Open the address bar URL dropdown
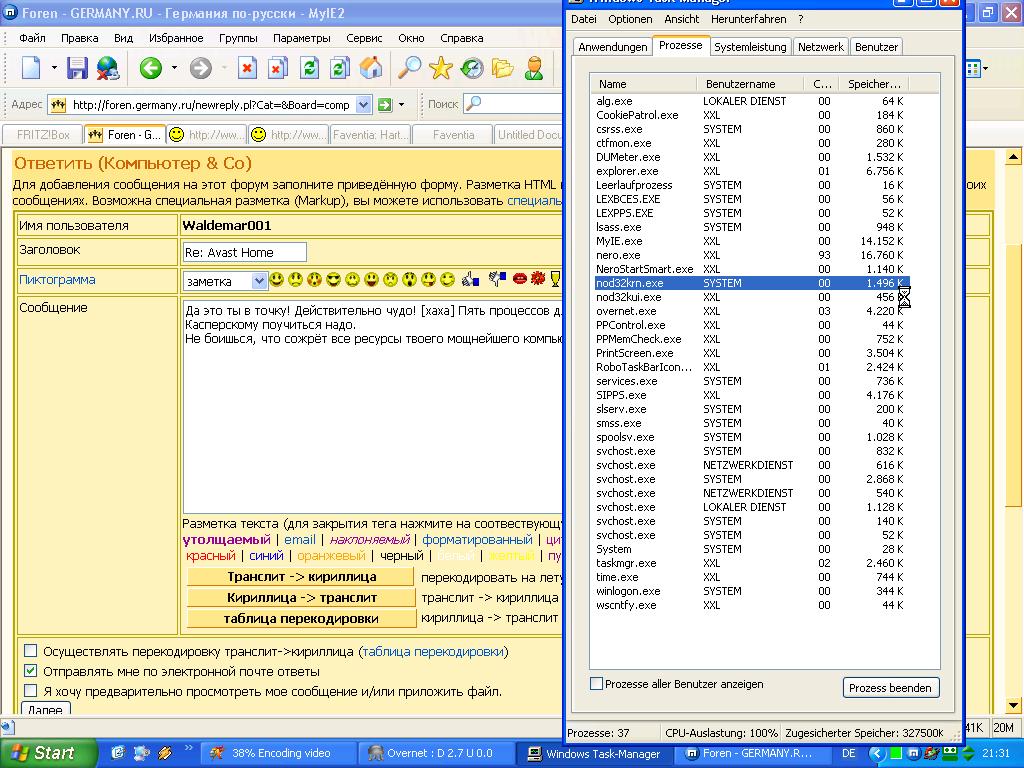Screen dimensions: 1024x768 (x=364, y=104)
